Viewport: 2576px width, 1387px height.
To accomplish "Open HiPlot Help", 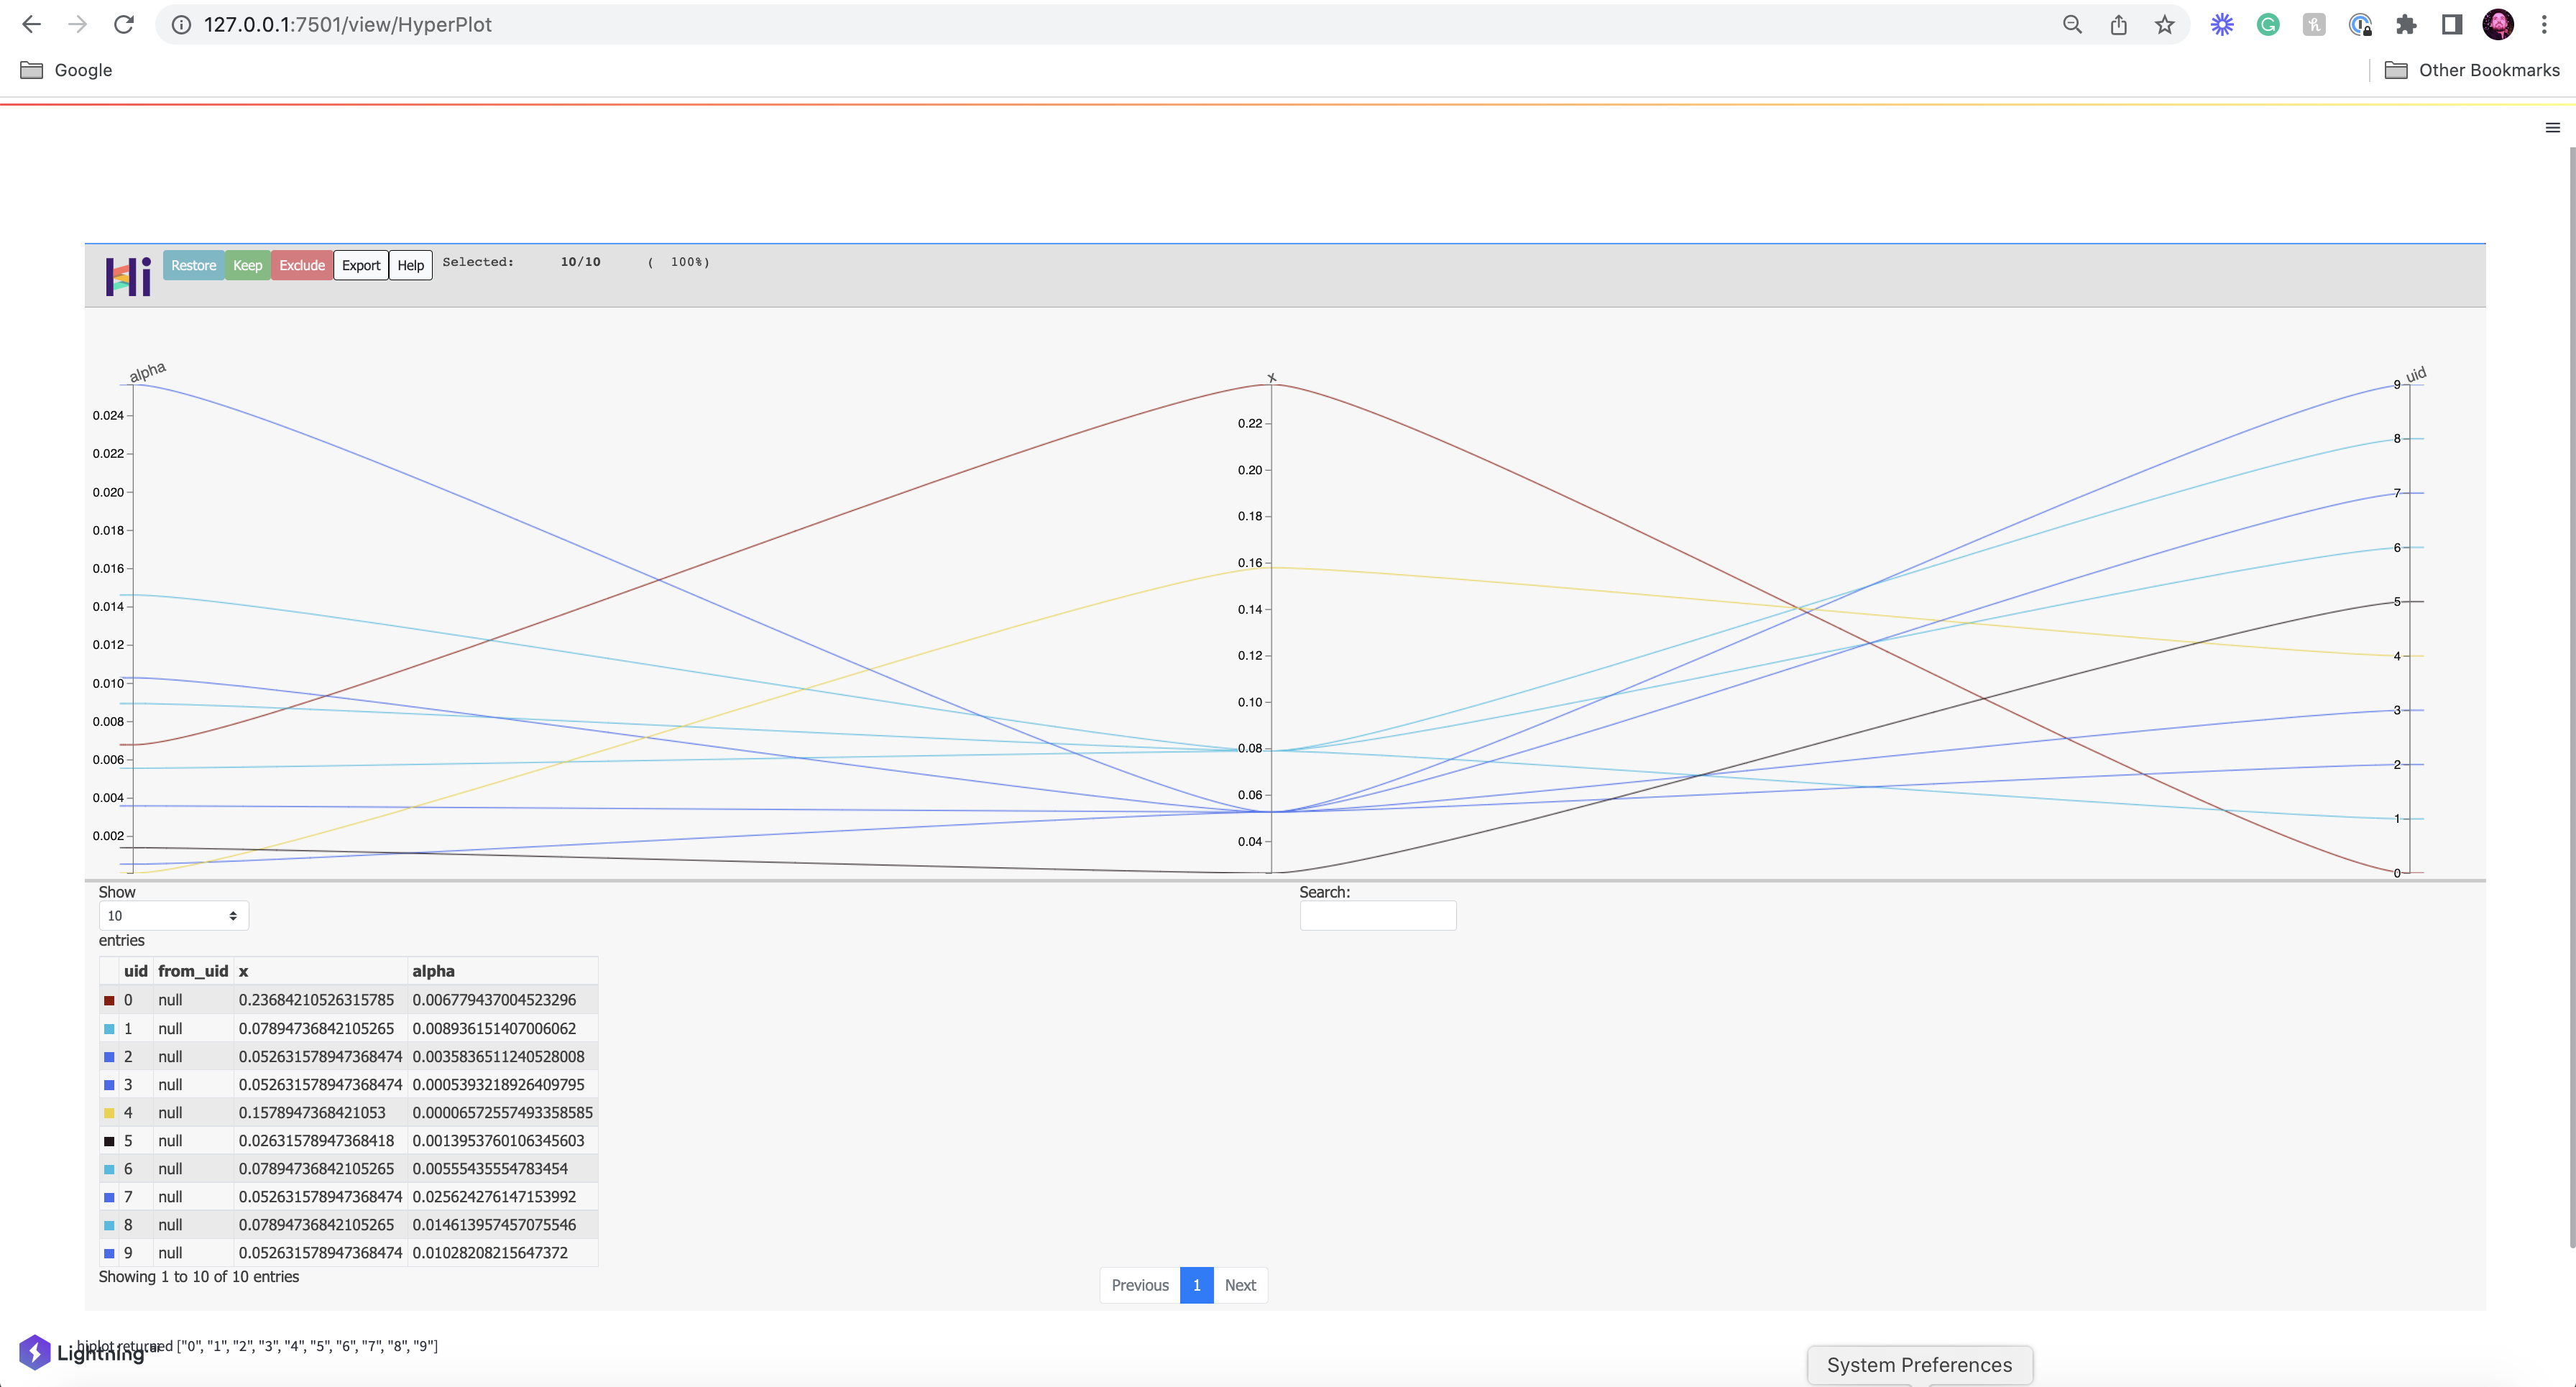I will [x=410, y=265].
